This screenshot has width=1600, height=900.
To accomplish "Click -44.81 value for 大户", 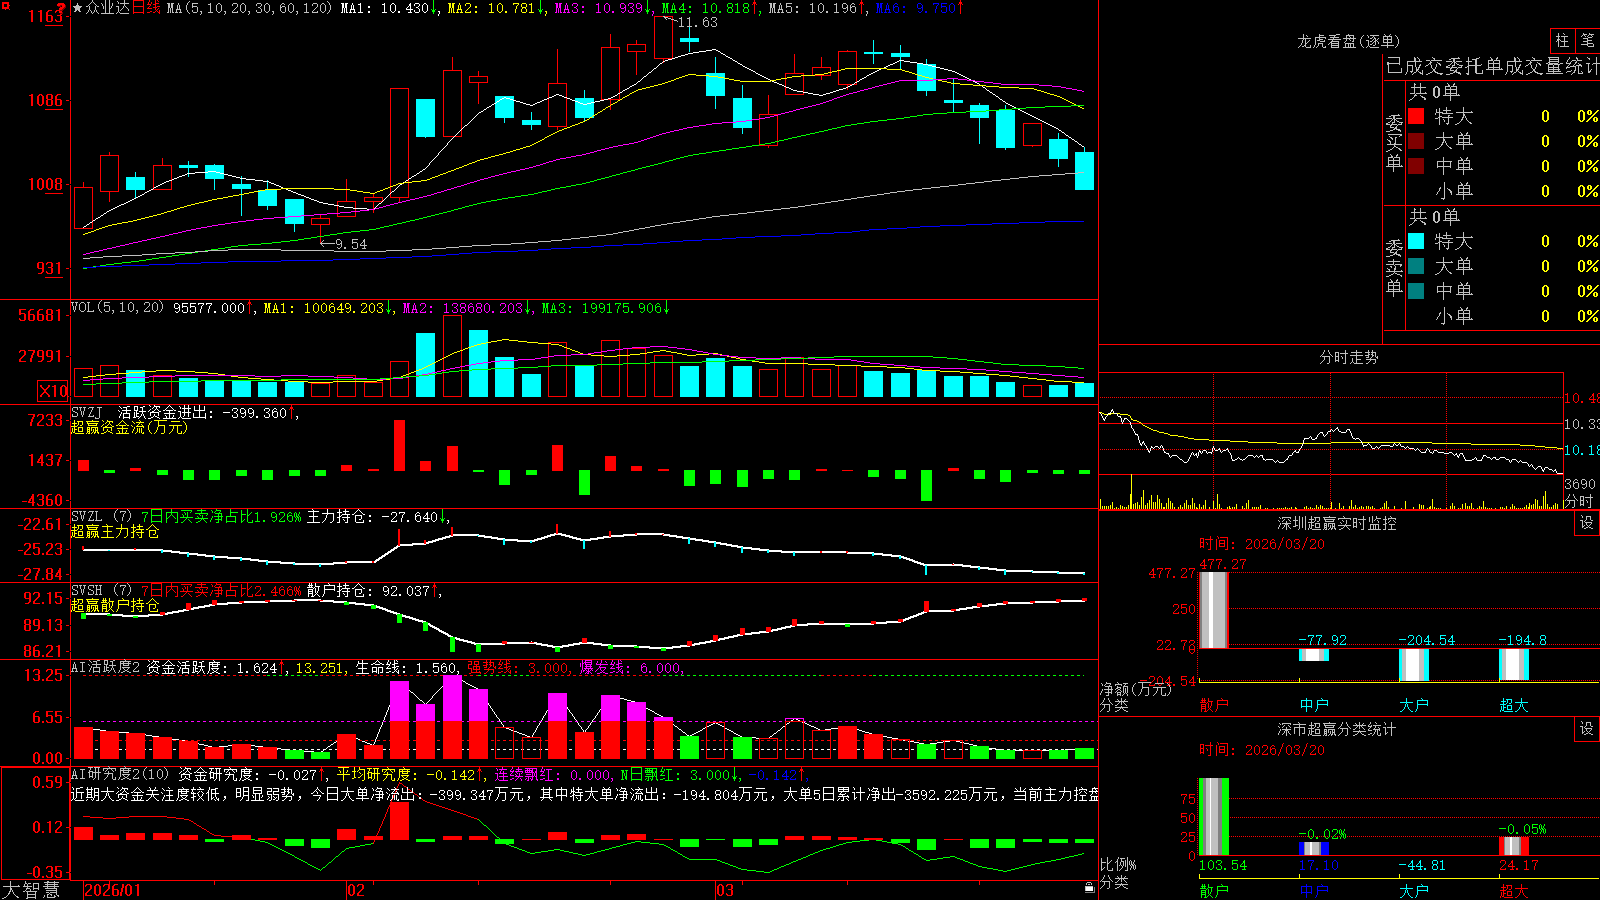I will (1422, 865).
